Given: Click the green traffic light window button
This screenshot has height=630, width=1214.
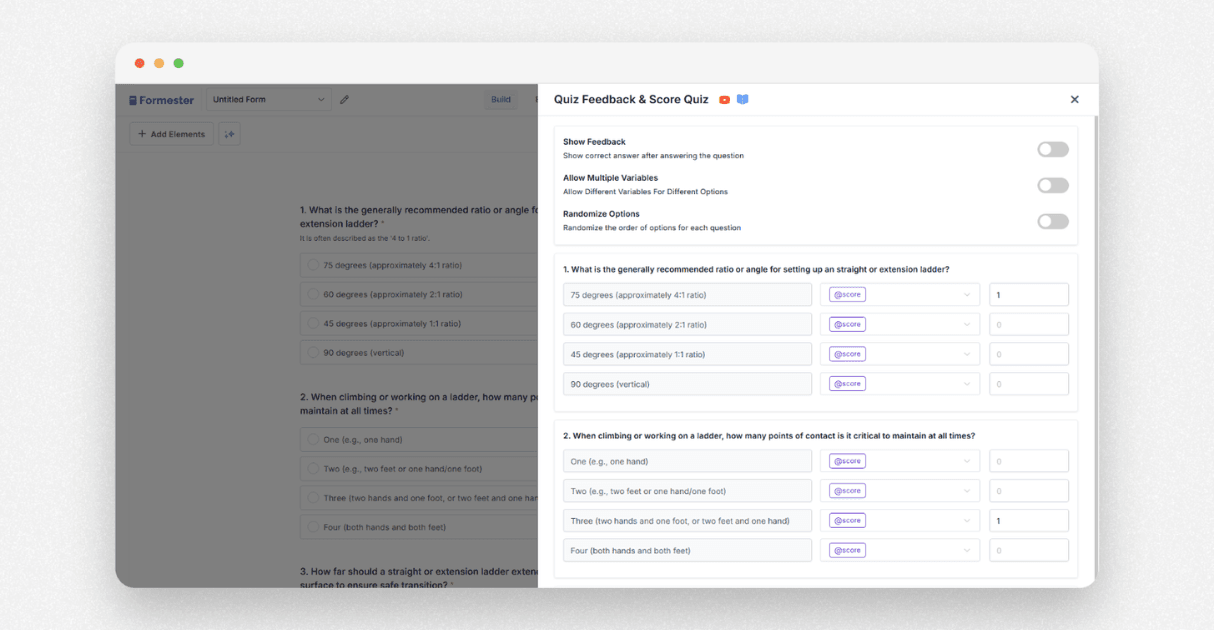Looking at the screenshot, I should (x=178, y=62).
